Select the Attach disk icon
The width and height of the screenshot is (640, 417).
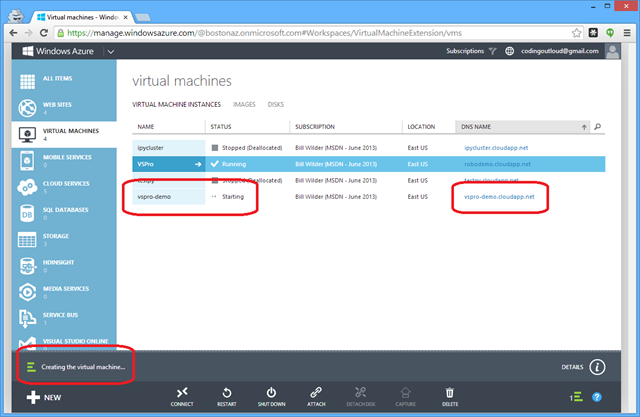(315, 393)
